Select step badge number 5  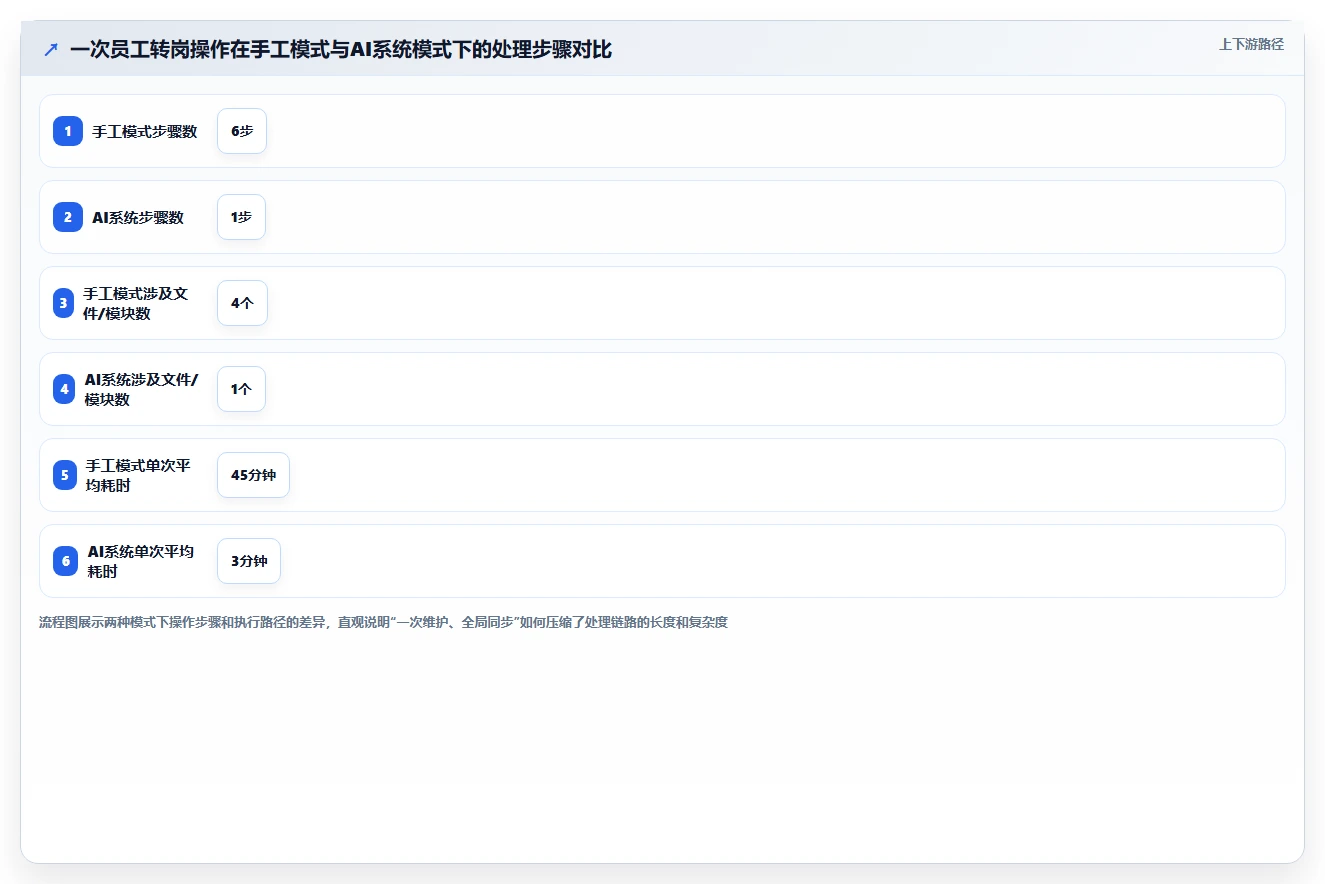click(x=65, y=475)
